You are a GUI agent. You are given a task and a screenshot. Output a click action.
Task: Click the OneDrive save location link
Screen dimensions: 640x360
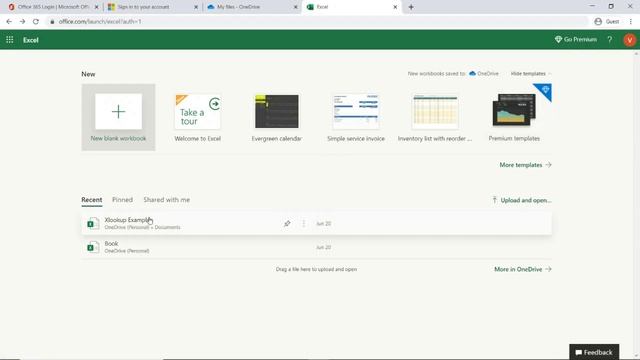coord(484,73)
